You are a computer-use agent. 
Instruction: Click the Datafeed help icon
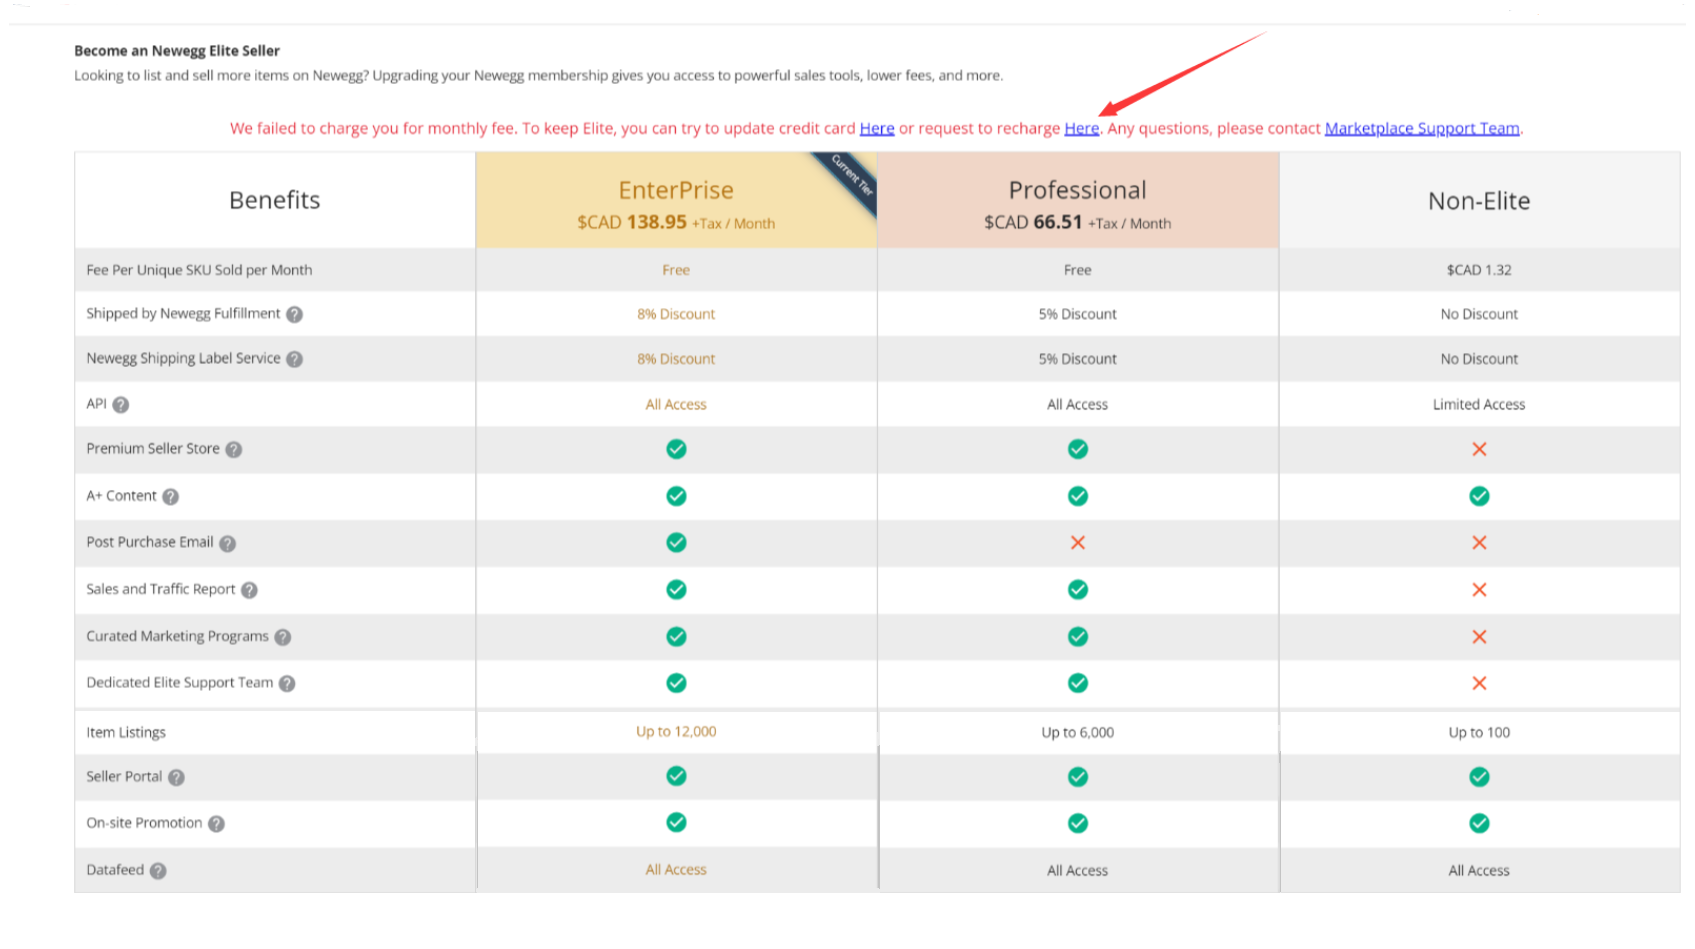coord(158,871)
